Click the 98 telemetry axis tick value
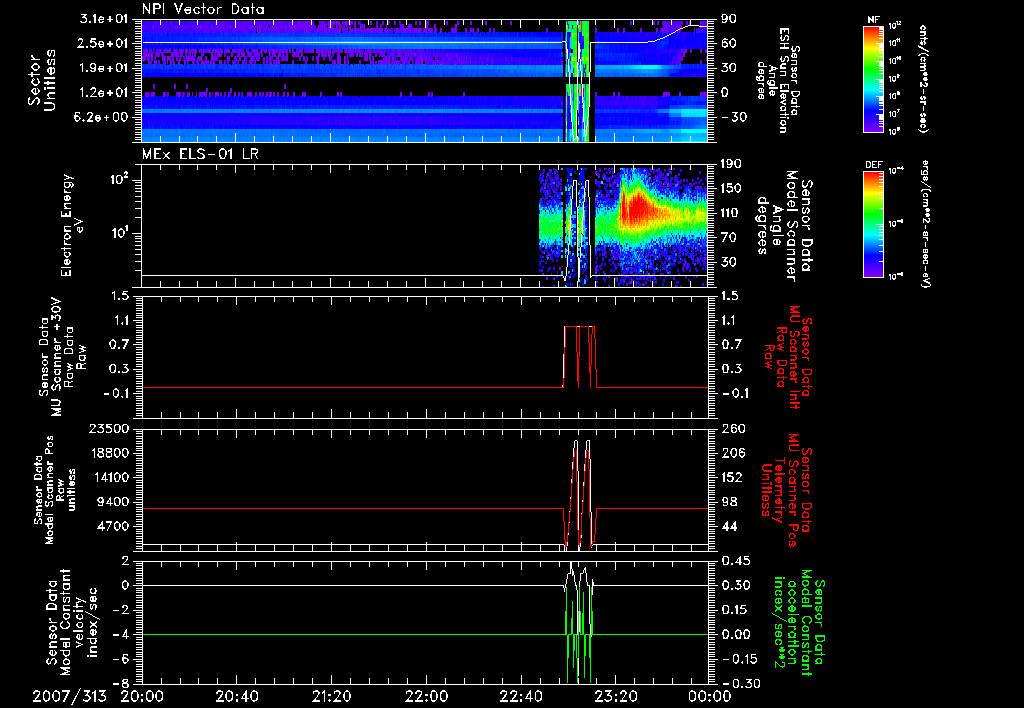 [x=729, y=502]
